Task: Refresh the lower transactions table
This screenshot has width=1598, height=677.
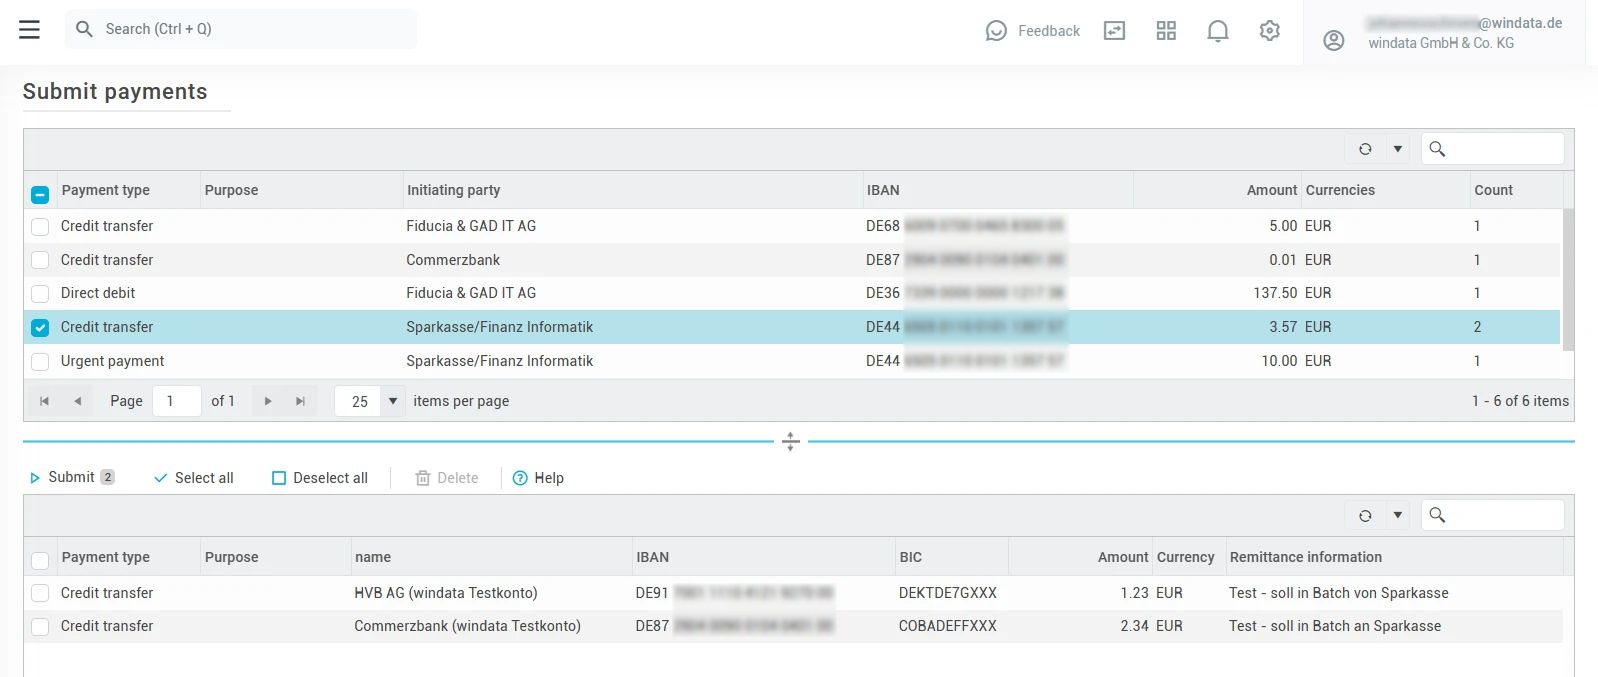Action: 1365,515
